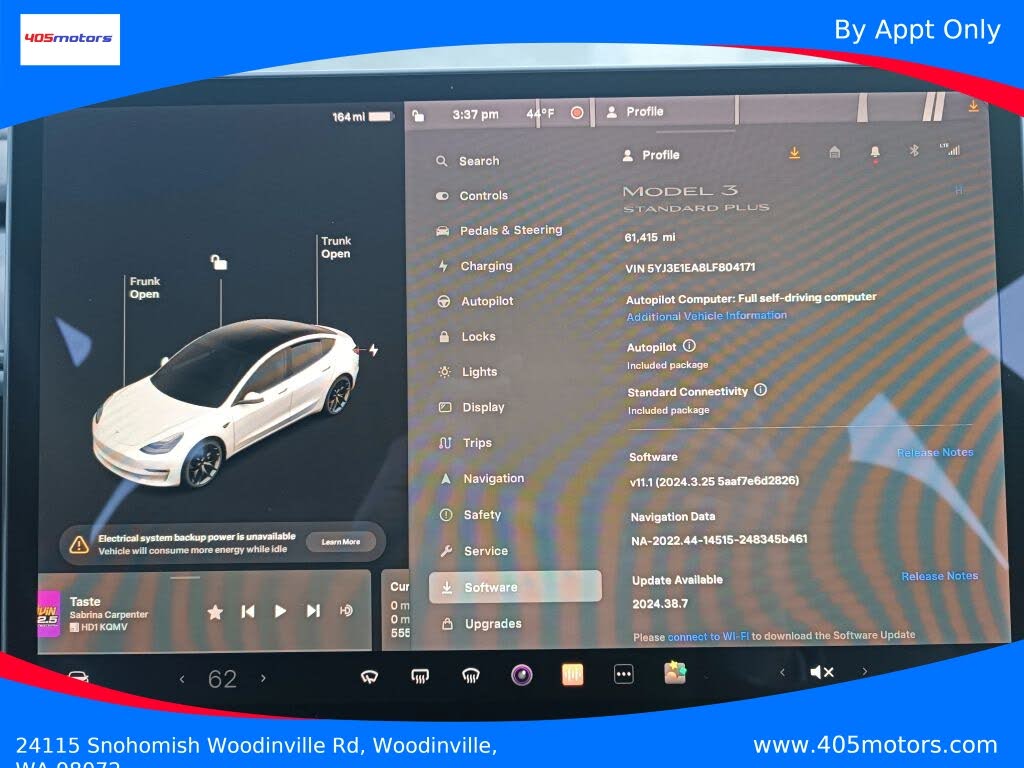Image resolution: width=1024 pixels, height=768 pixels.
Task: Tap the Profile button in settings panel
Action: point(651,155)
